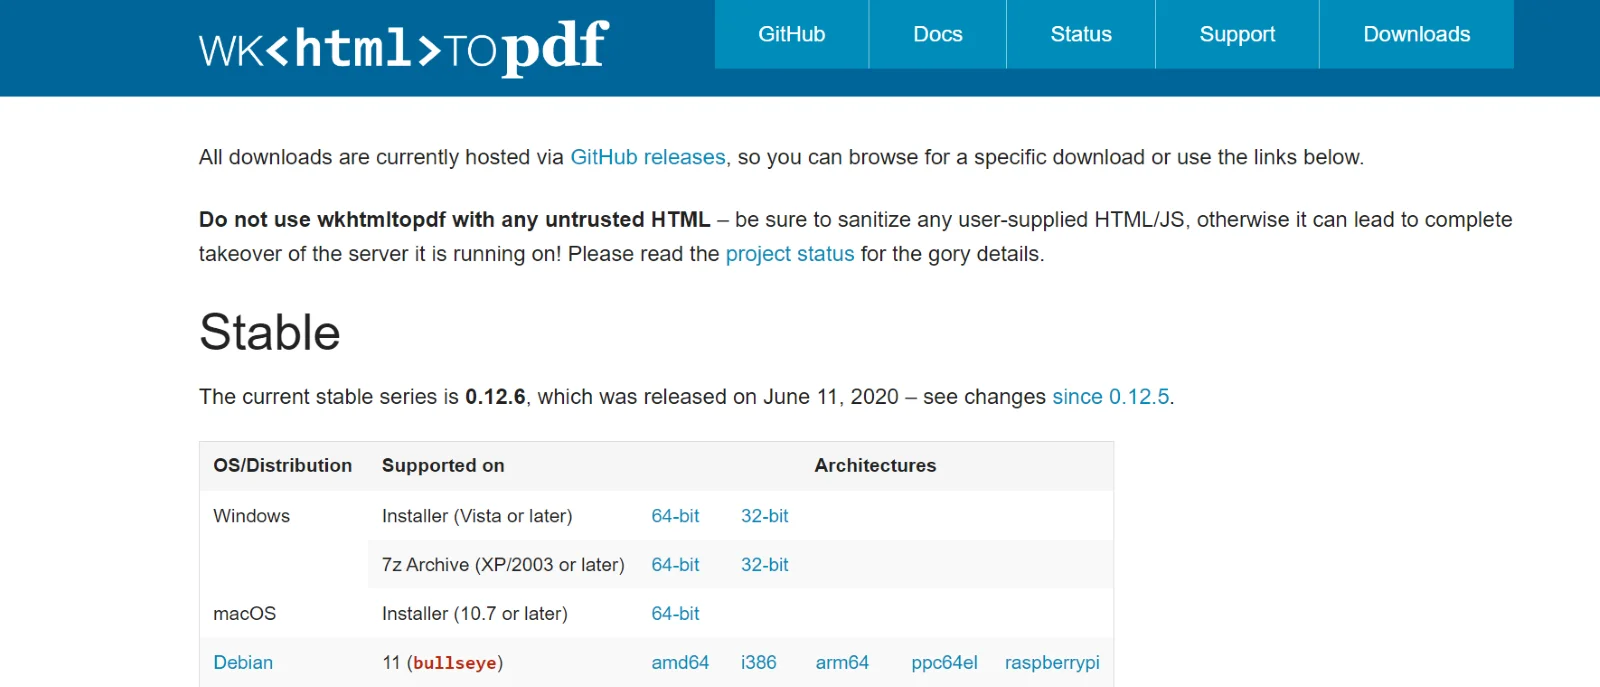Open the Docs navigation tab

tap(938, 34)
